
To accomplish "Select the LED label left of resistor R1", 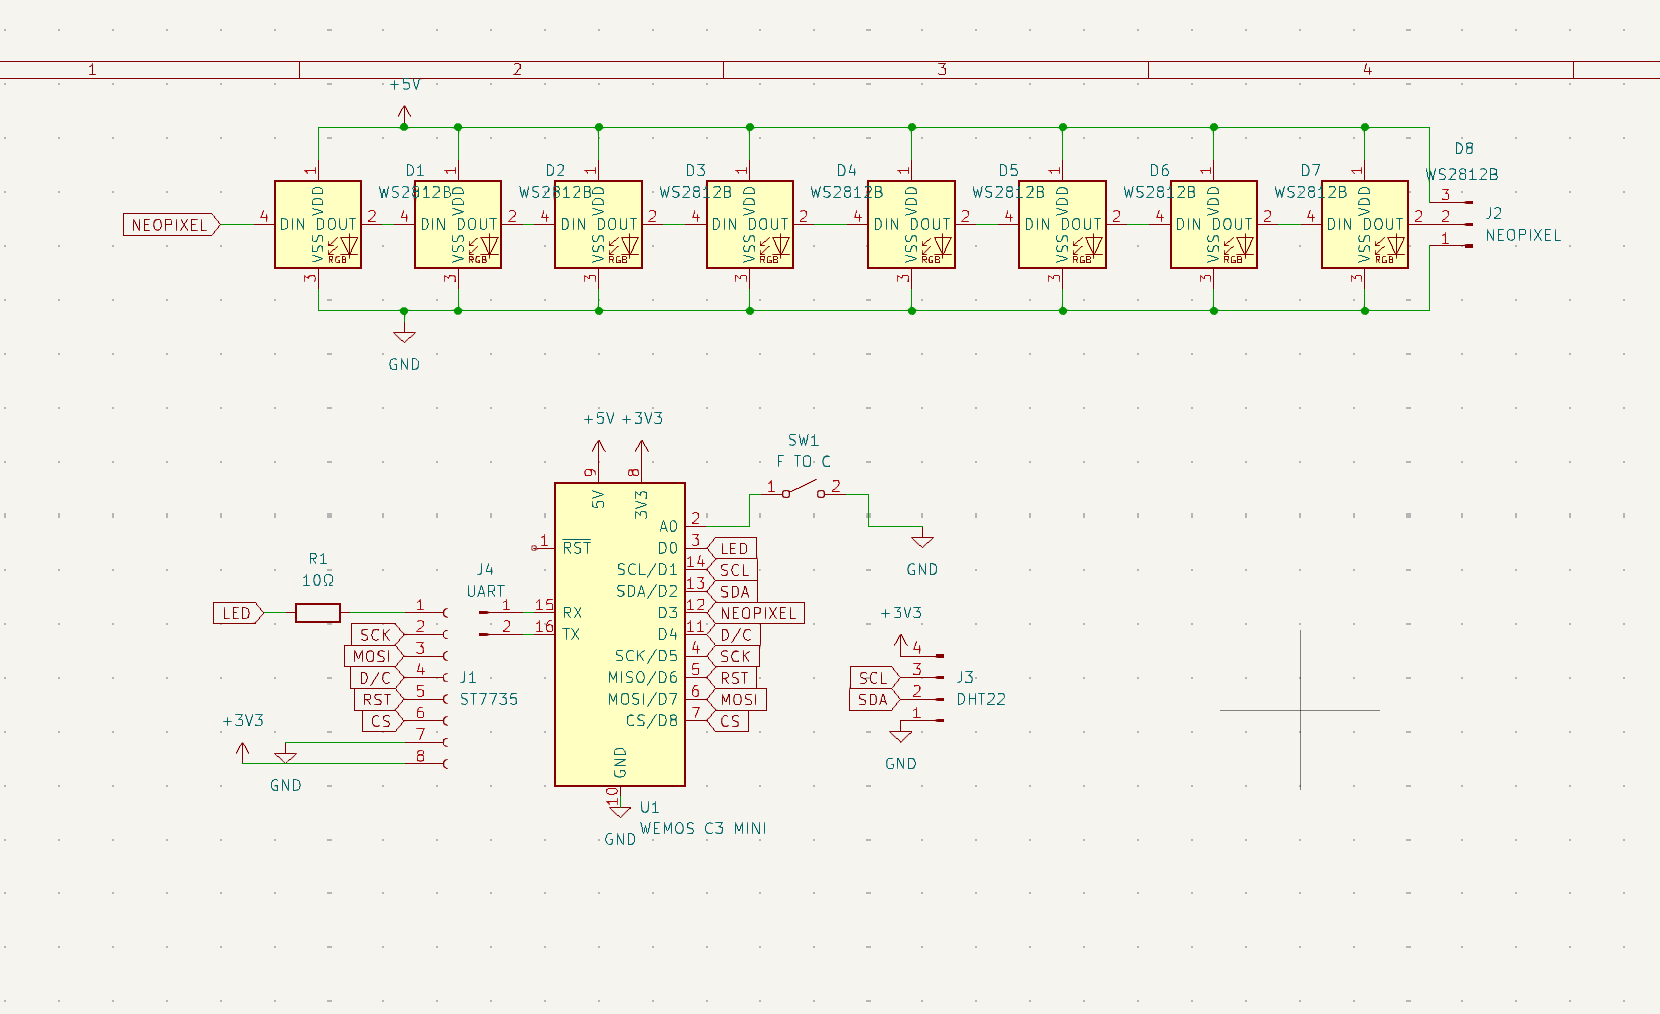I will tap(238, 613).
